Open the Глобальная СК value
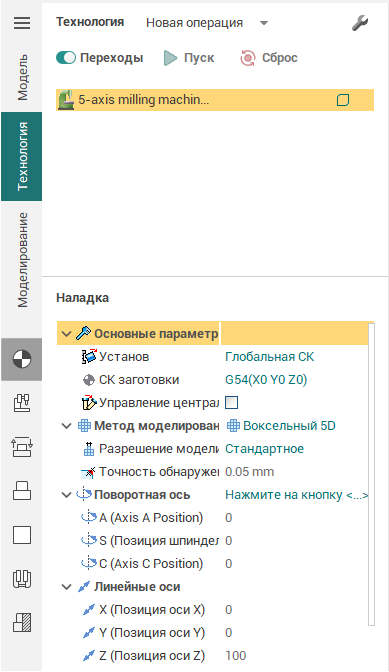The image size is (389, 672). tap(269, 357)
